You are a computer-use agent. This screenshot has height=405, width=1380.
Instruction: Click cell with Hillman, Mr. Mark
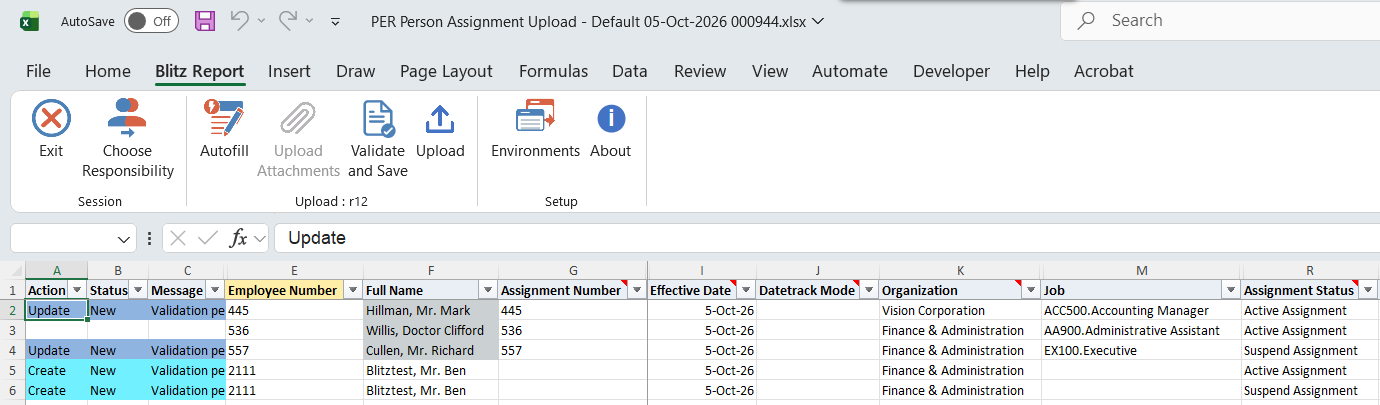coord(431,310)
